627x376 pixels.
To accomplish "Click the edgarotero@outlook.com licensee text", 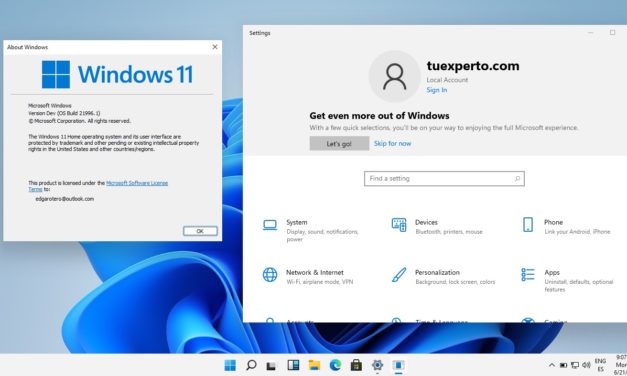I will pyautogui.click(x=65, y=199).
